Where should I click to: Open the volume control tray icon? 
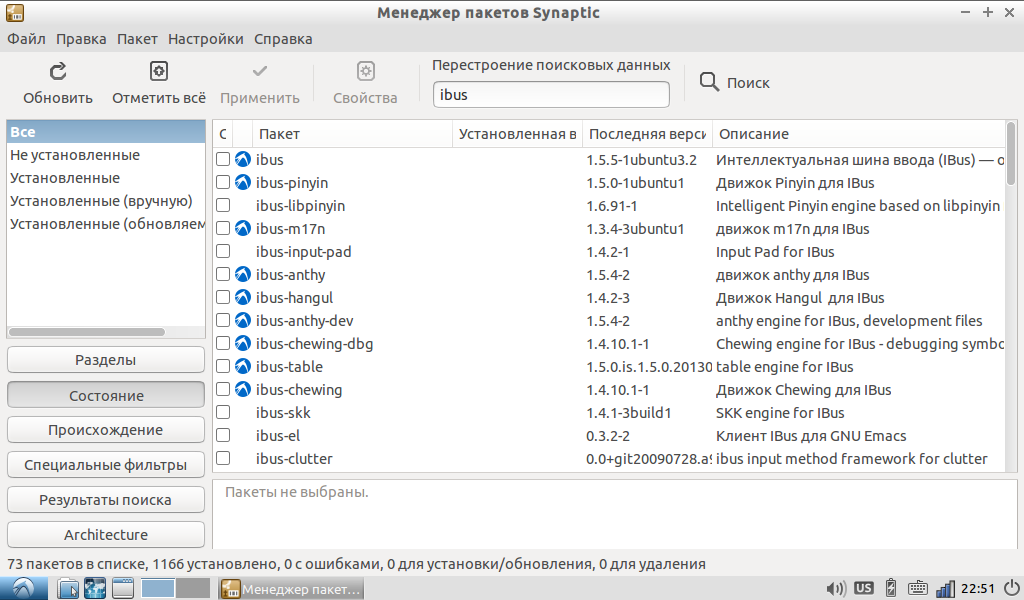(x=835, y=588)
